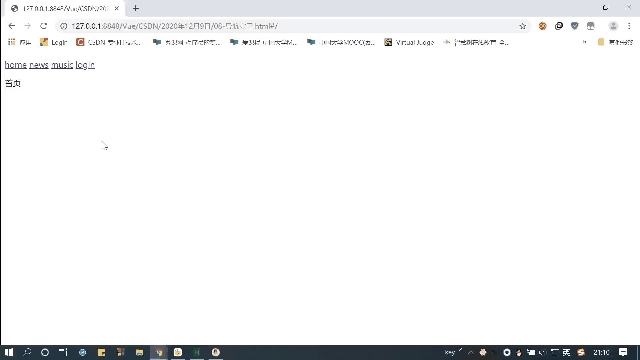Open the bookmark right of Virtual Judge
Screen dimensions: 640x360
[x=476, y=42]
